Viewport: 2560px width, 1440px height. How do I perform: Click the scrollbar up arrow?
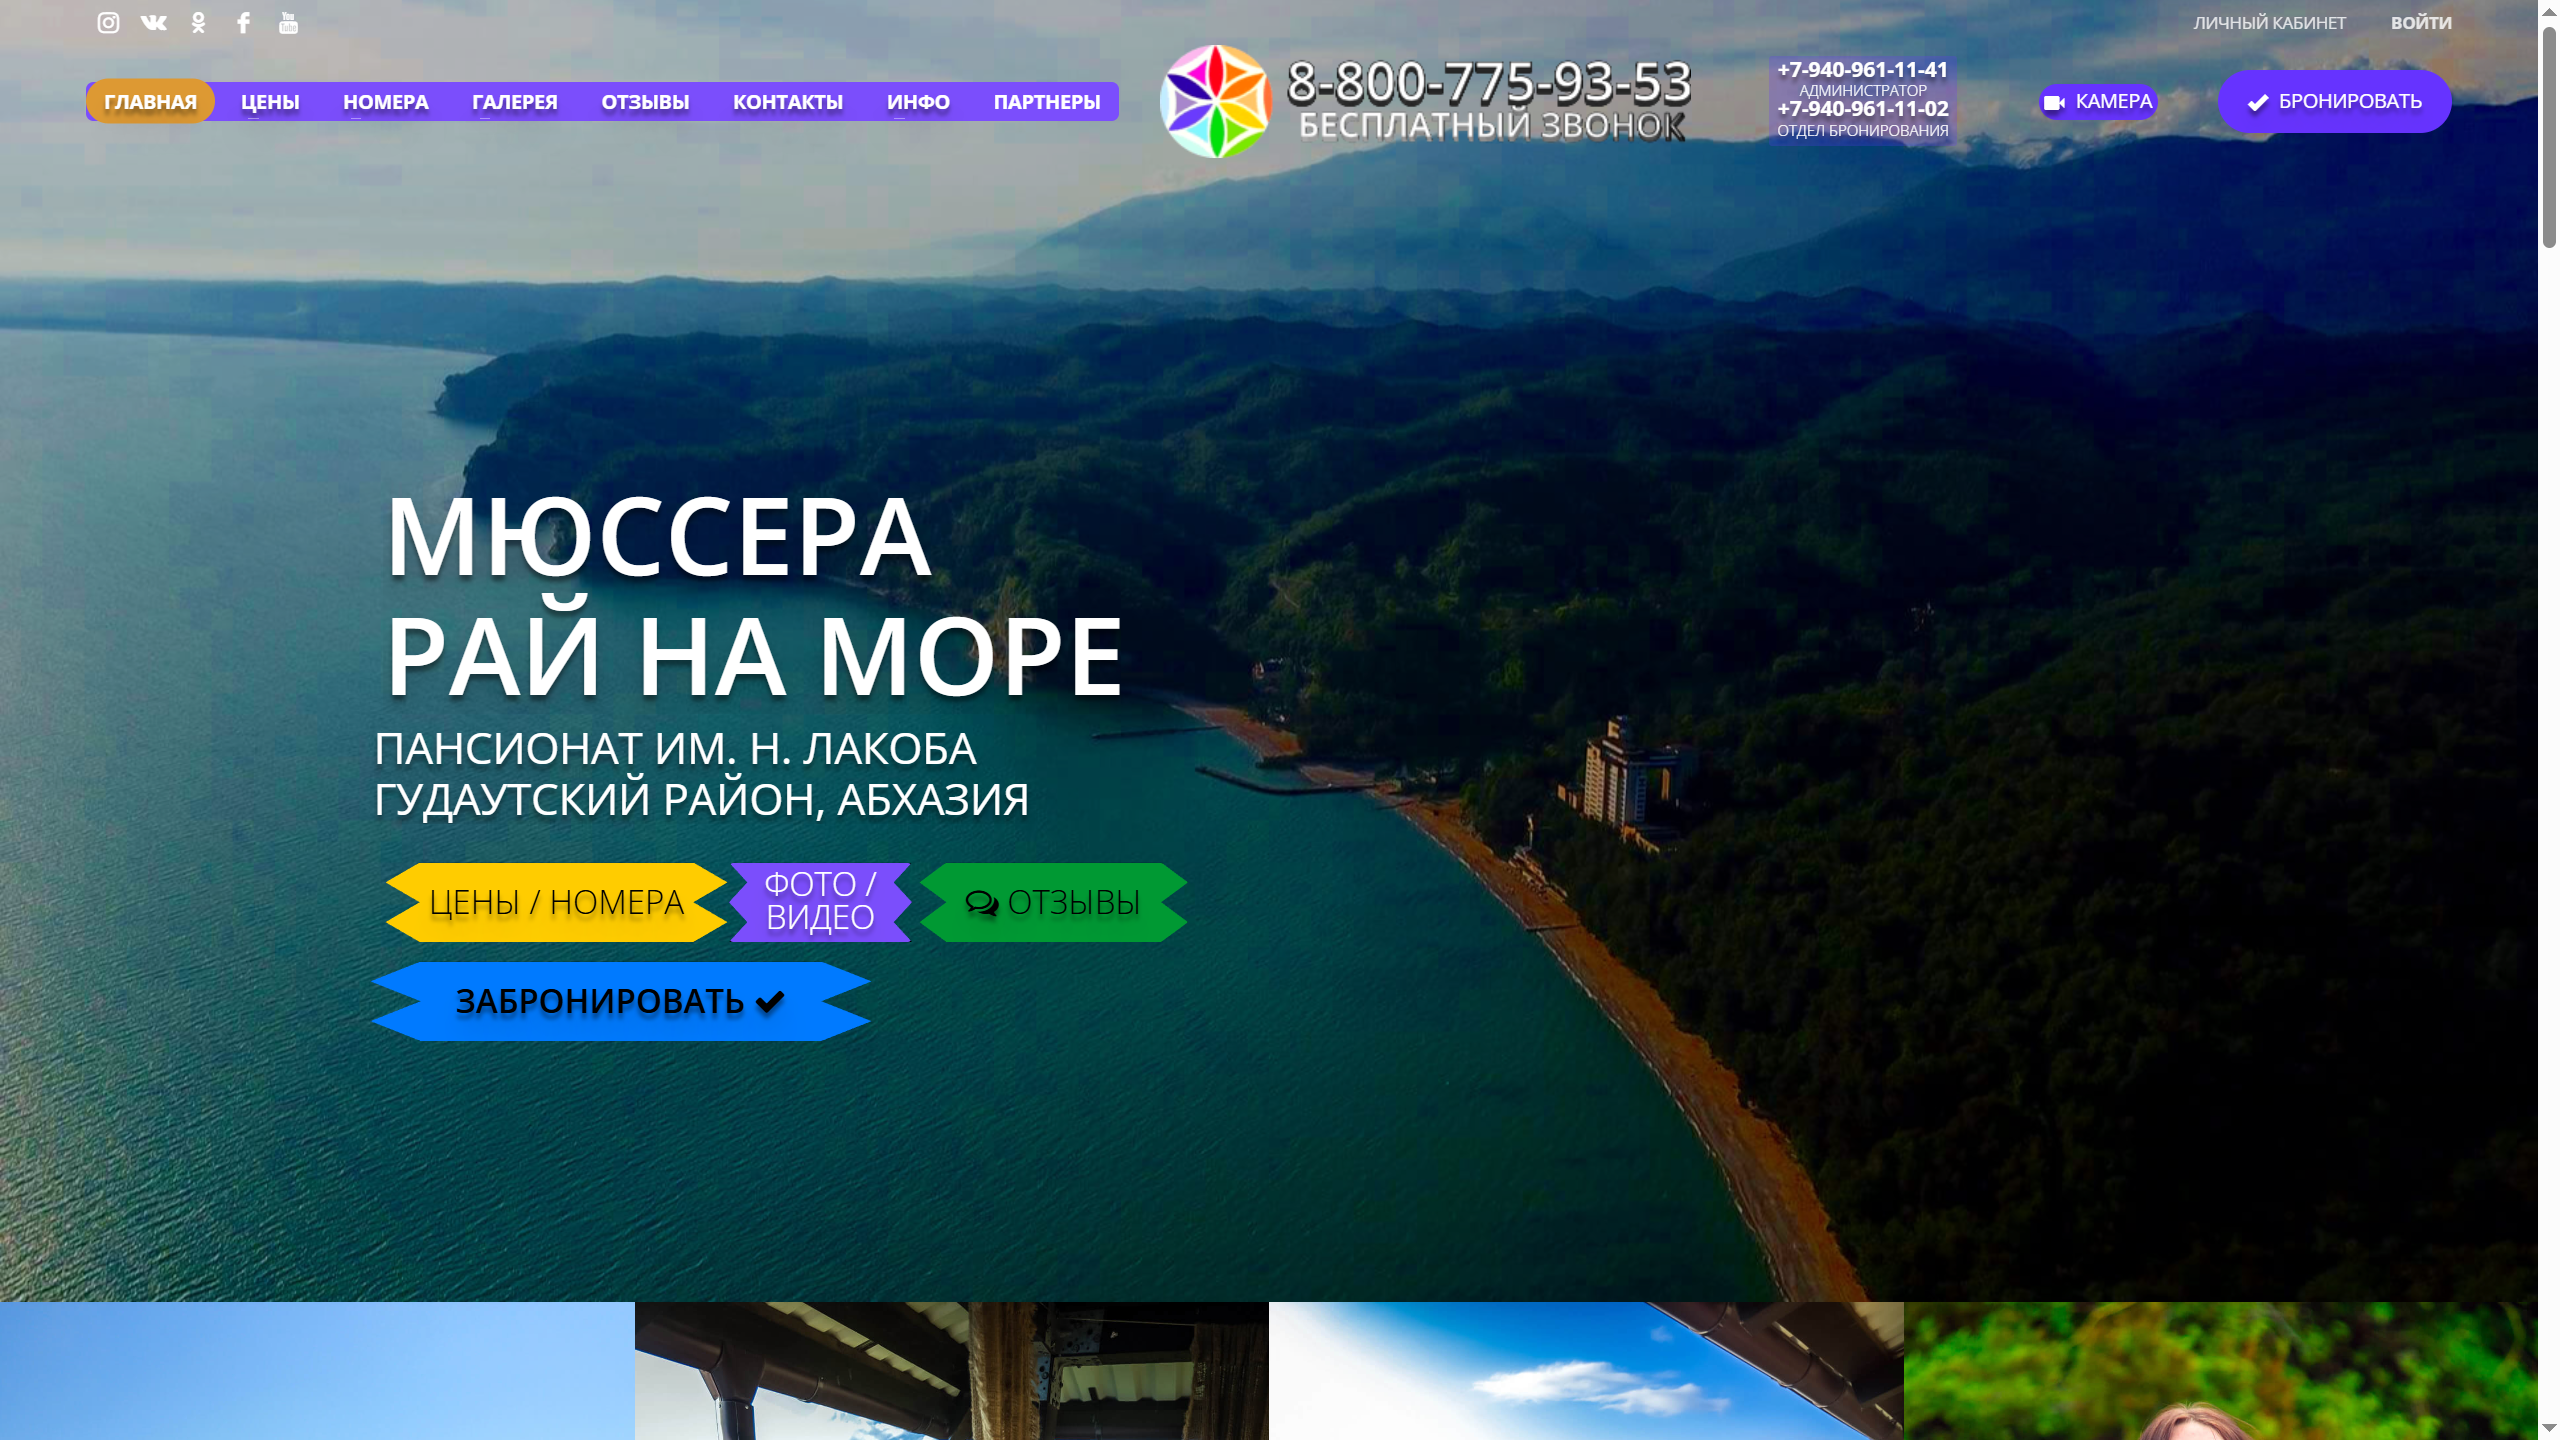[x=2549, y=10]
